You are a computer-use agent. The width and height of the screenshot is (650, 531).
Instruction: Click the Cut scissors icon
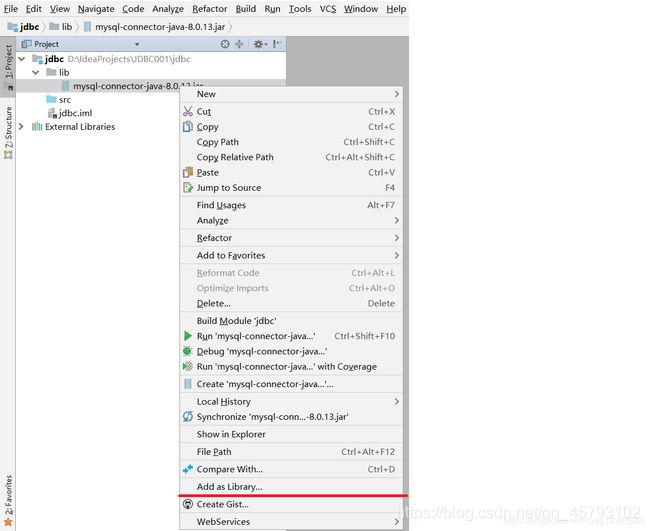tap(188, 112)
